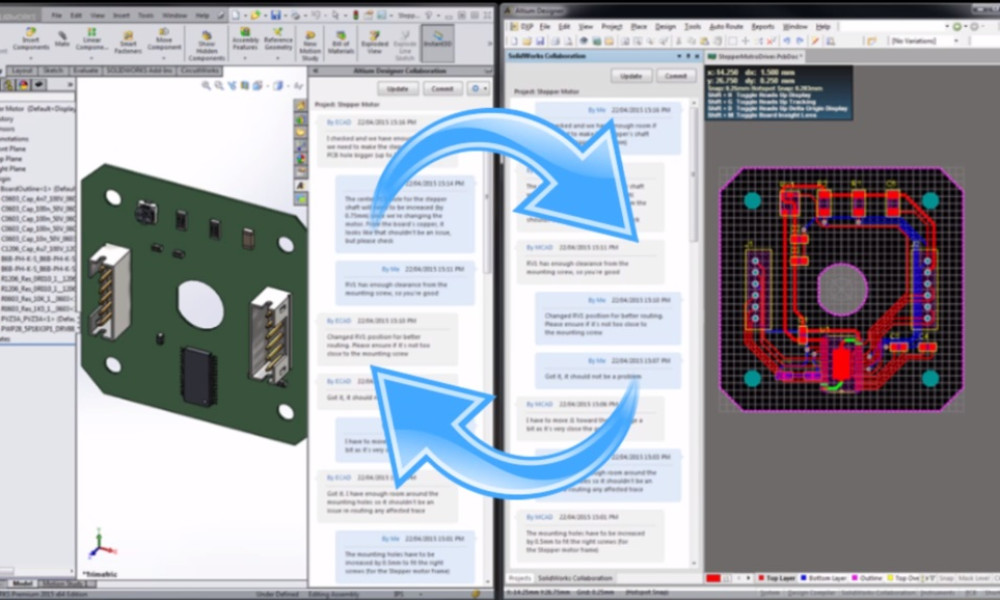1000x600 pixels.
Task: Click the SolidWorks Open file icon
Action: coord(255,15)
